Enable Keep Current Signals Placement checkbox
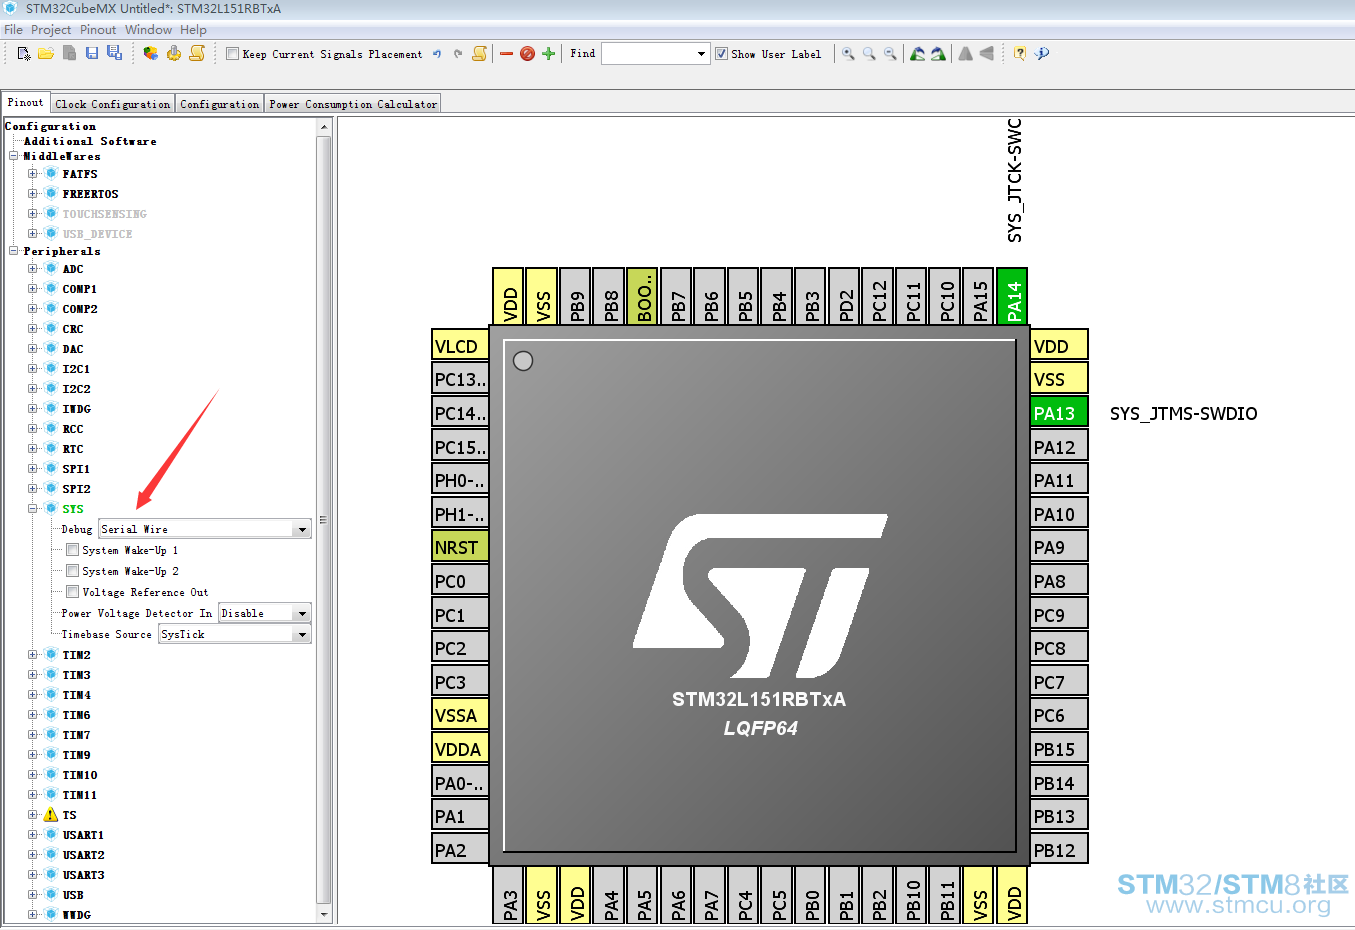This screenshot has height=930, width=1355. click(x=232, y=54)
